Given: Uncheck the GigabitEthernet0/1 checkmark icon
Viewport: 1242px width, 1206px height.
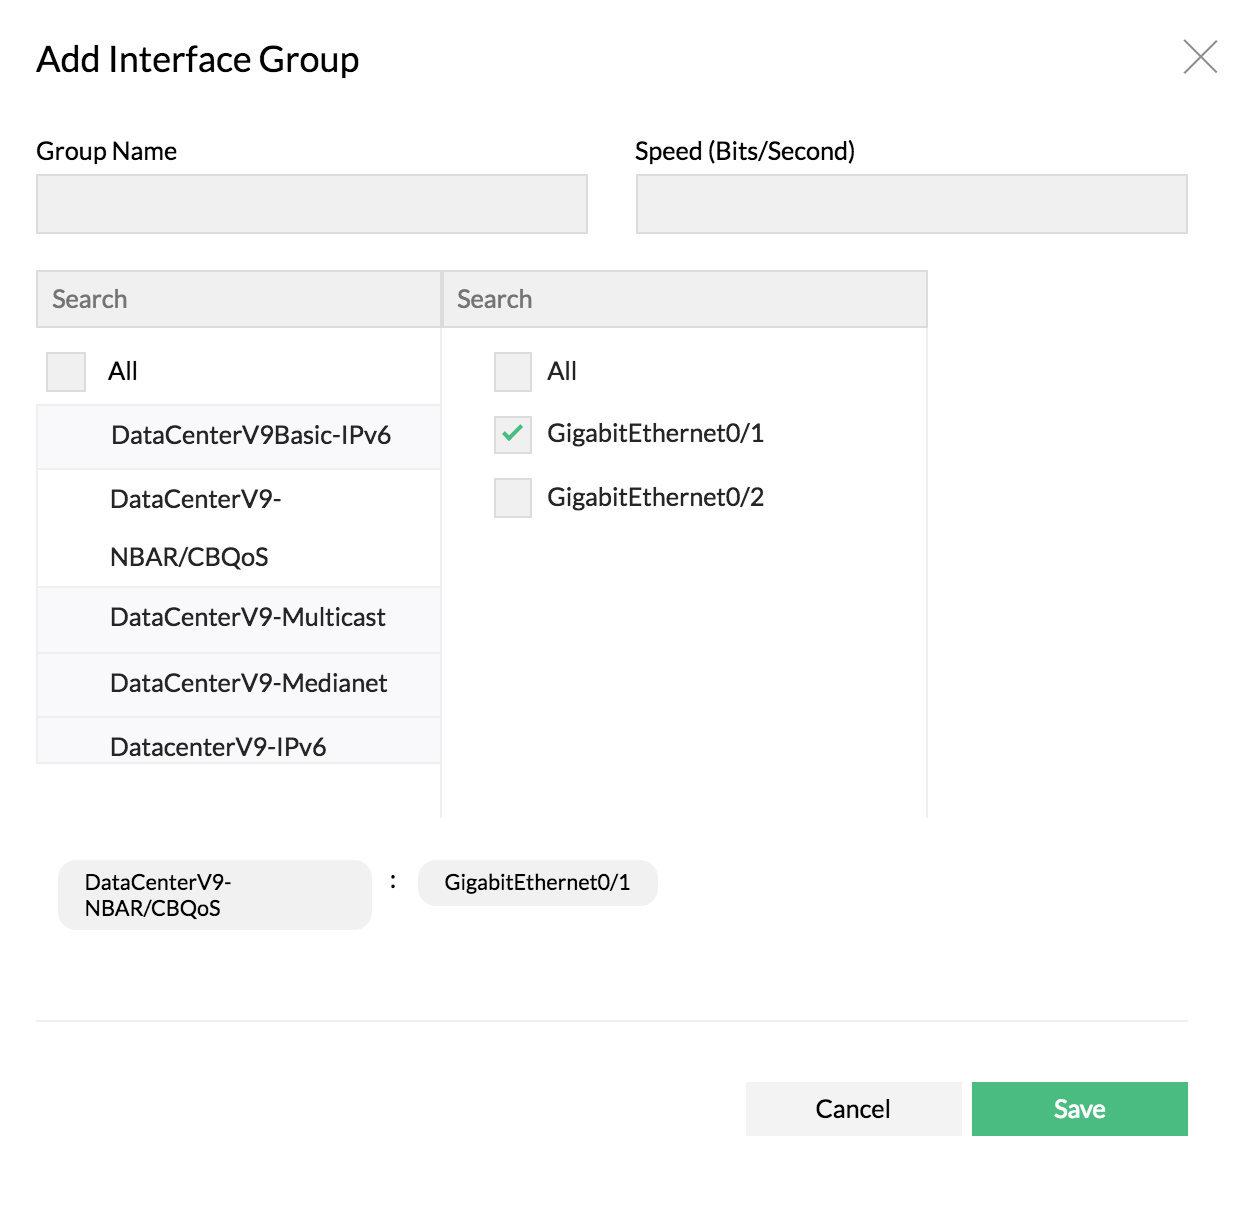Looking at the screenshot, I should pyautogui.click(x=512, y=434).
